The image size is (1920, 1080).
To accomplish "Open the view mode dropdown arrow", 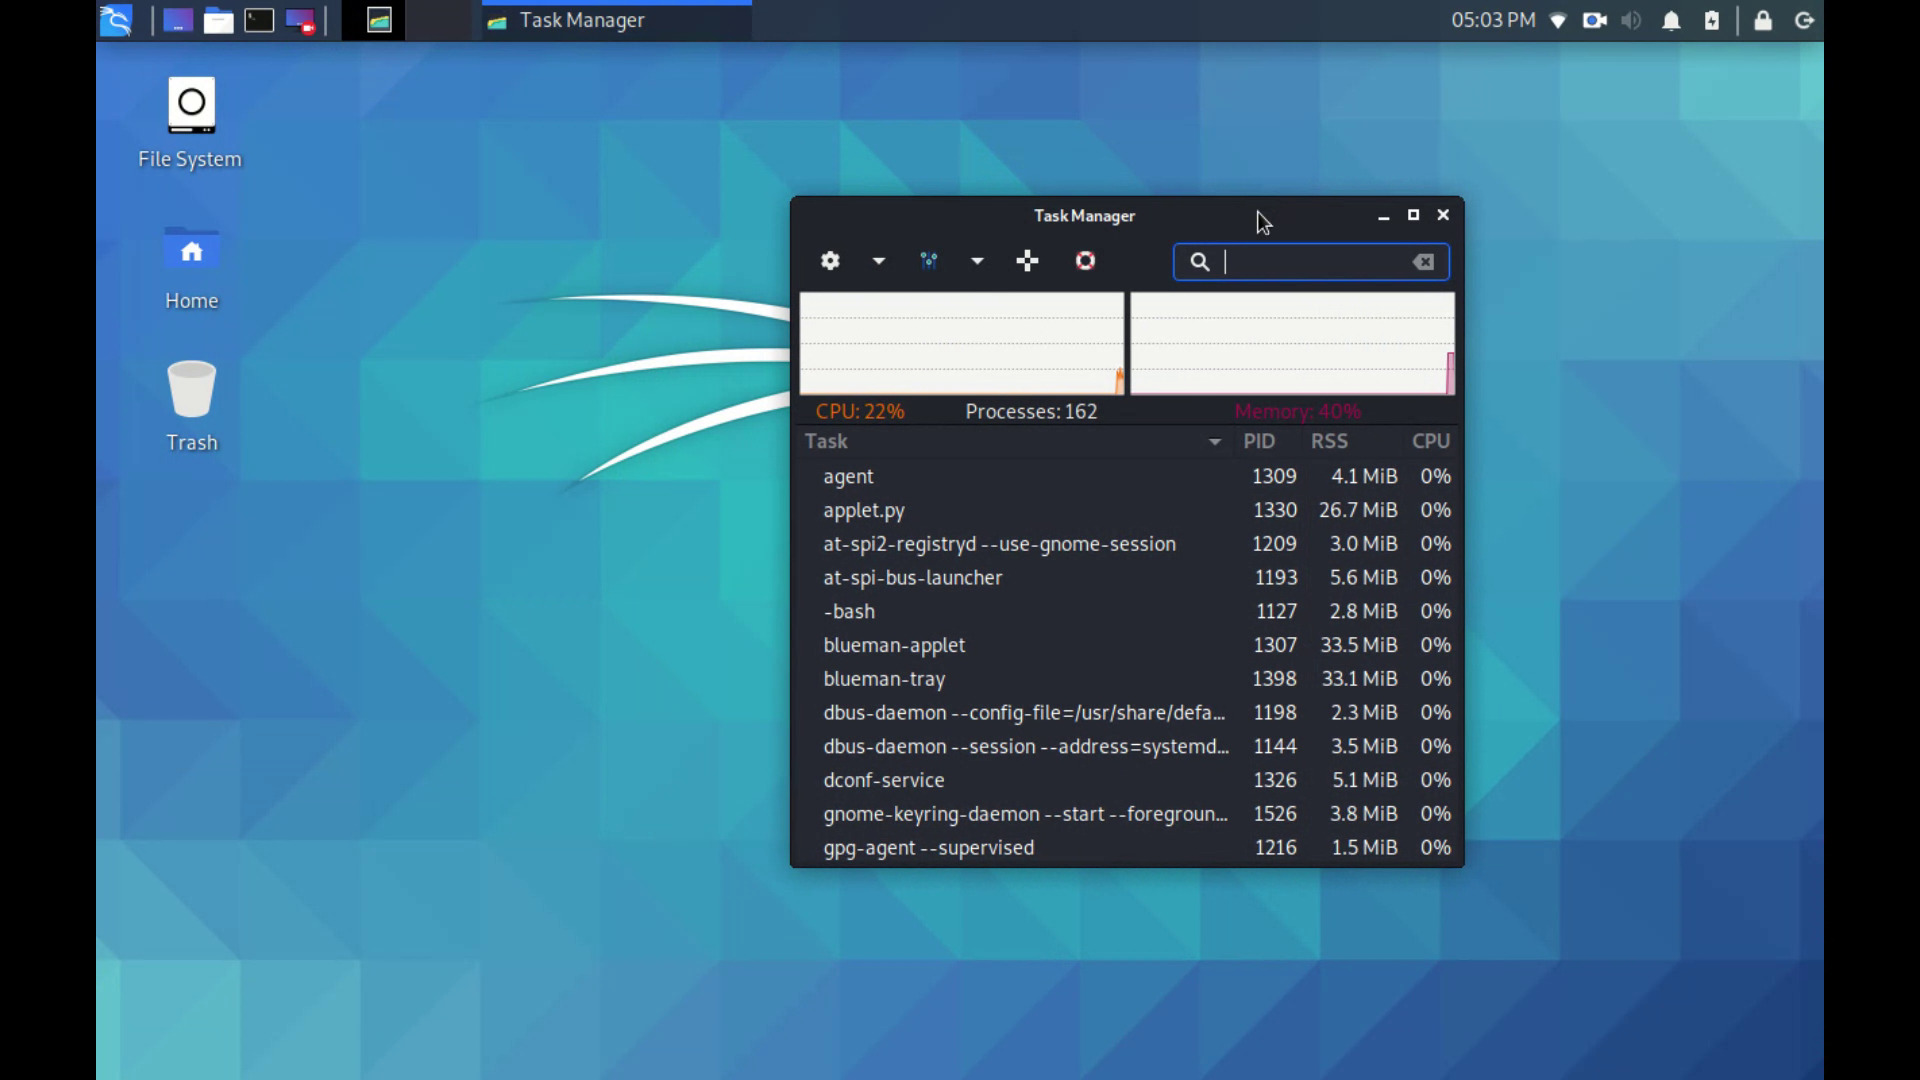I will click(x=976, y=261).
